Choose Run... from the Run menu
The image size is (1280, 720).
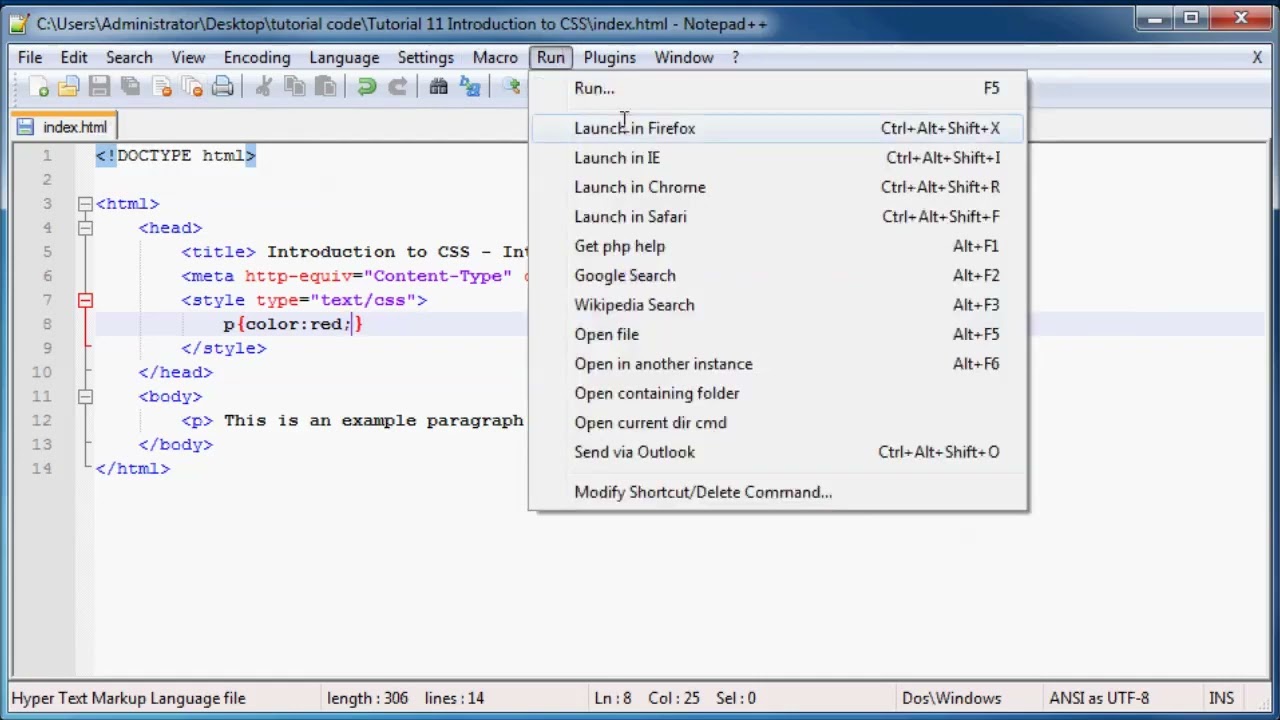(778, 88)
